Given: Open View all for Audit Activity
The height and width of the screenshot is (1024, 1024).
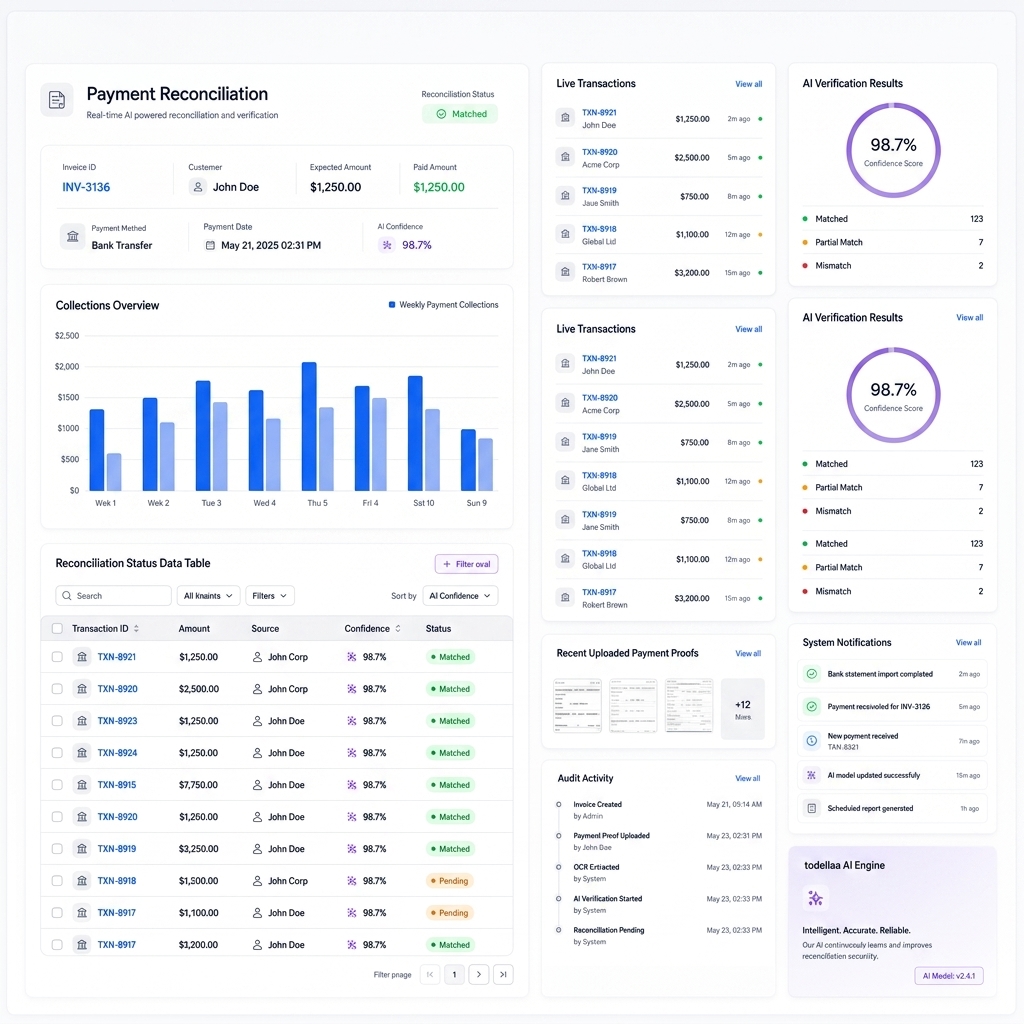Looking at the screenshot, I should [748, 778].
